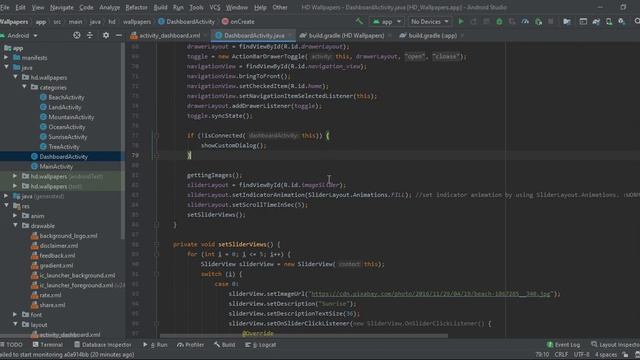The height and width of the screenshot is (360, 640).
Task: Click the UTF-8 encoding in status bar
Action: pyautogui.click(x=581, y=354)
